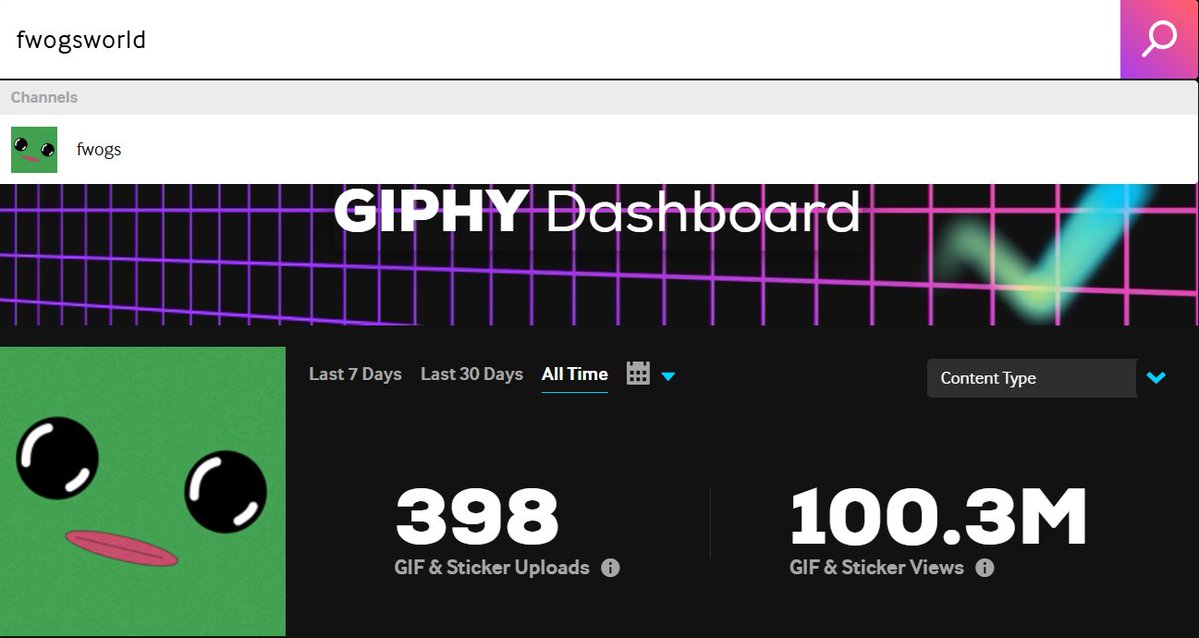Click the 398 uploads count
1199x638 pixels.
[x=477, y=516]
